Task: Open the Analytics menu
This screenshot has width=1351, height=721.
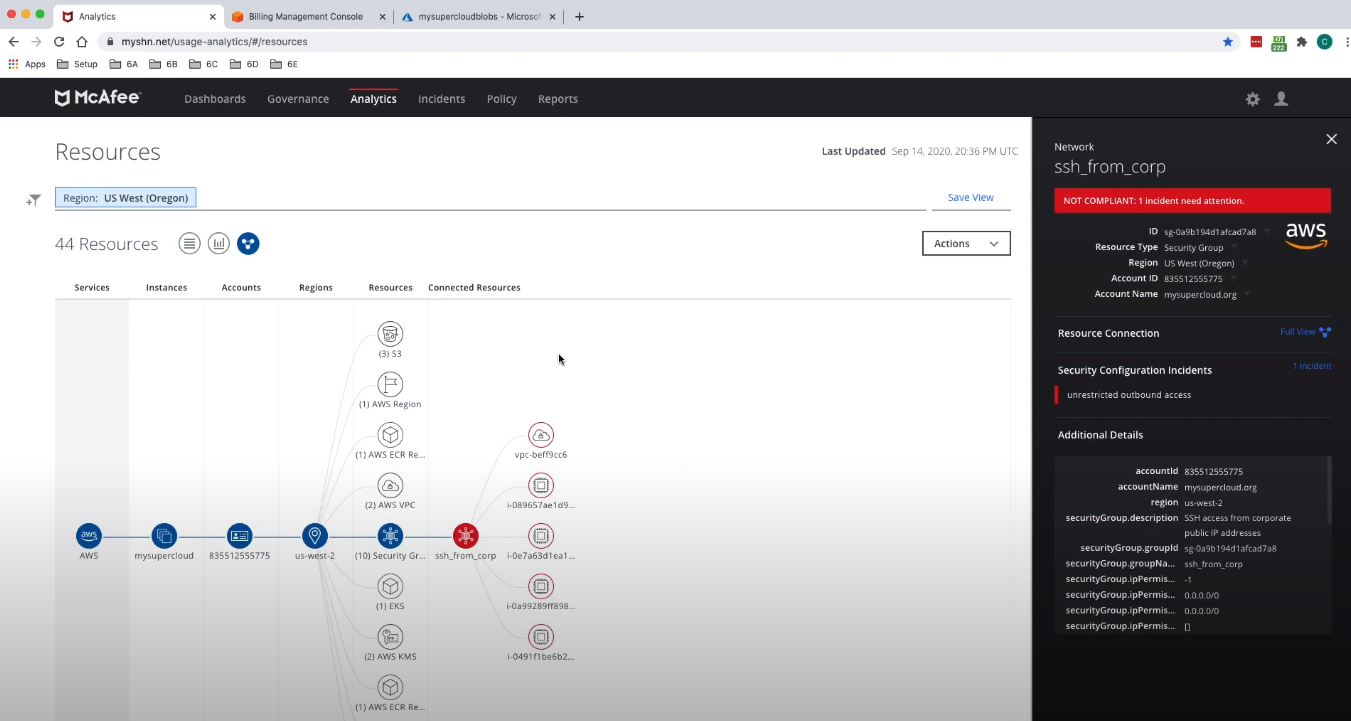Action: [x=373, y=99]
